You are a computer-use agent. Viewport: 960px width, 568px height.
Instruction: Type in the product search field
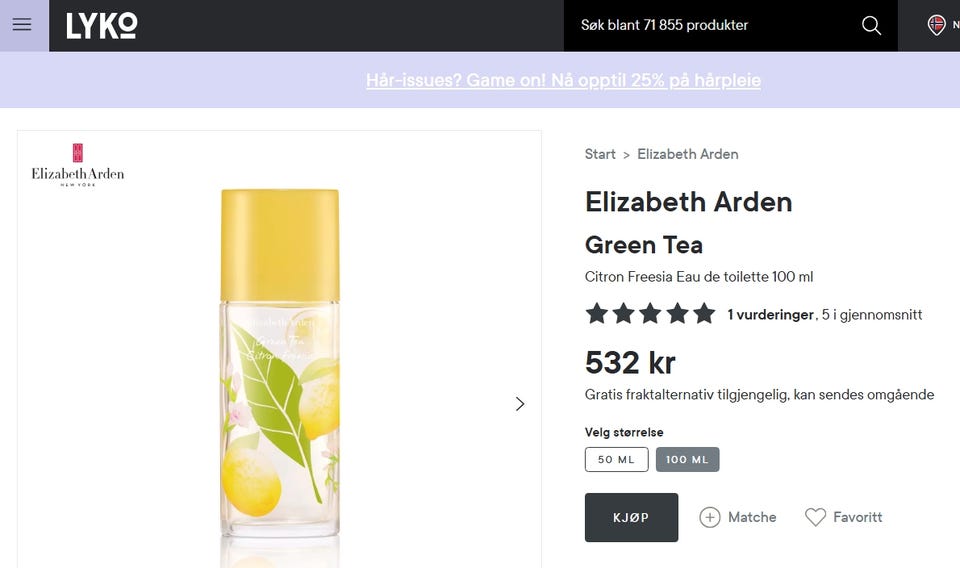[710, 25]
